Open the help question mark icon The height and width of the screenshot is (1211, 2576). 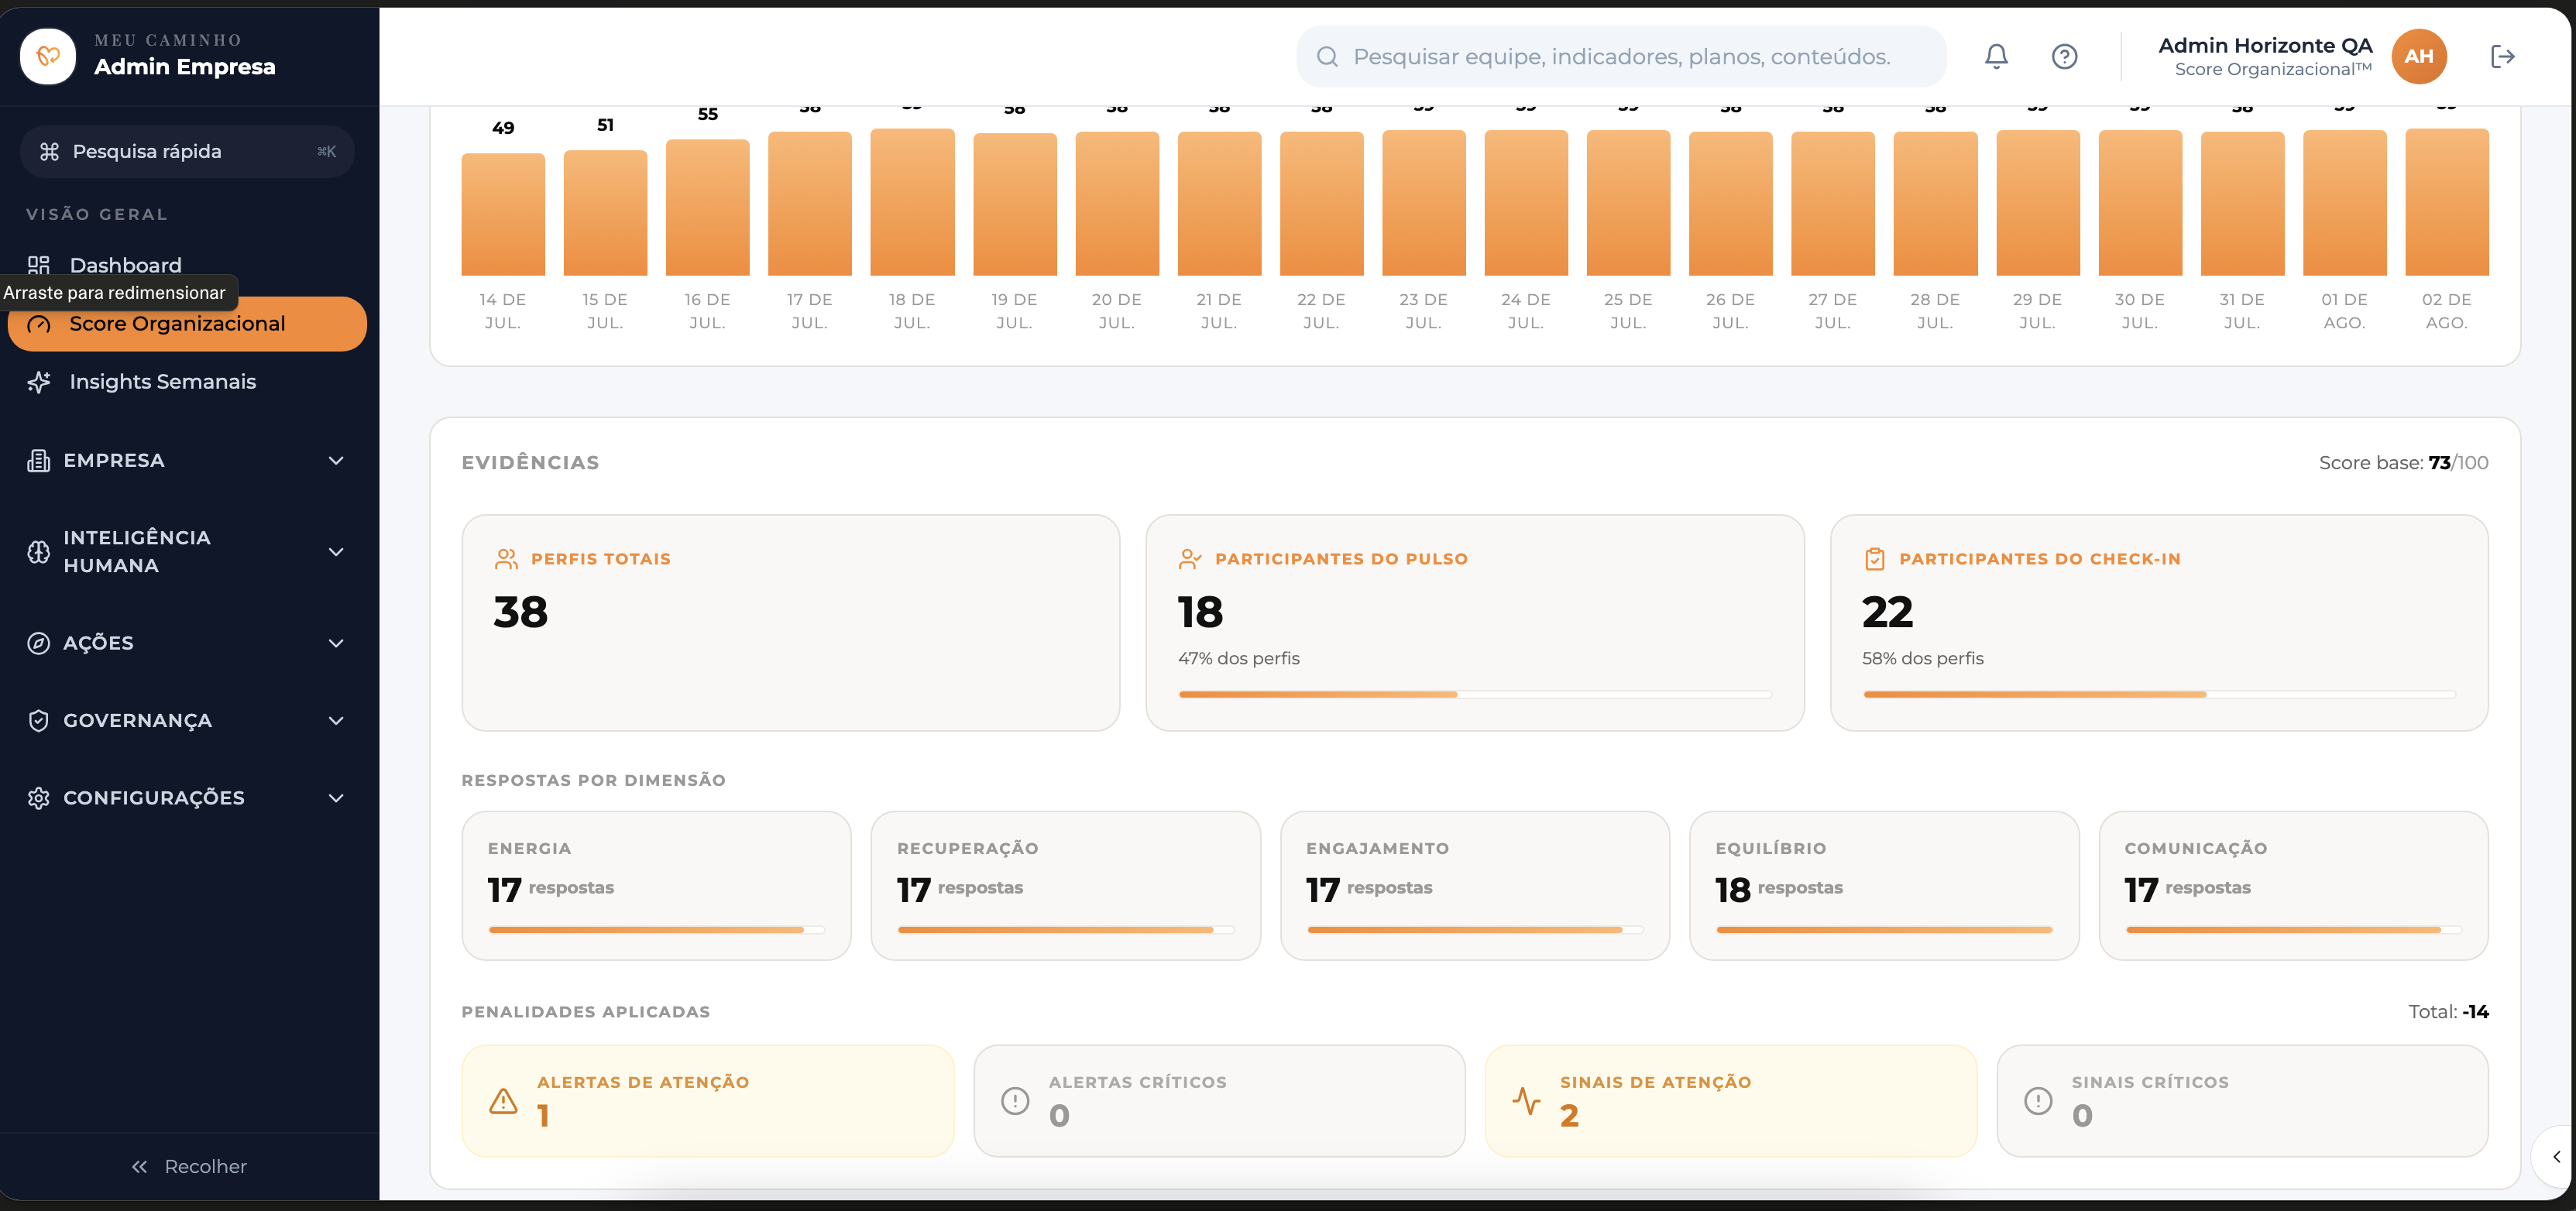point(2064,56)
